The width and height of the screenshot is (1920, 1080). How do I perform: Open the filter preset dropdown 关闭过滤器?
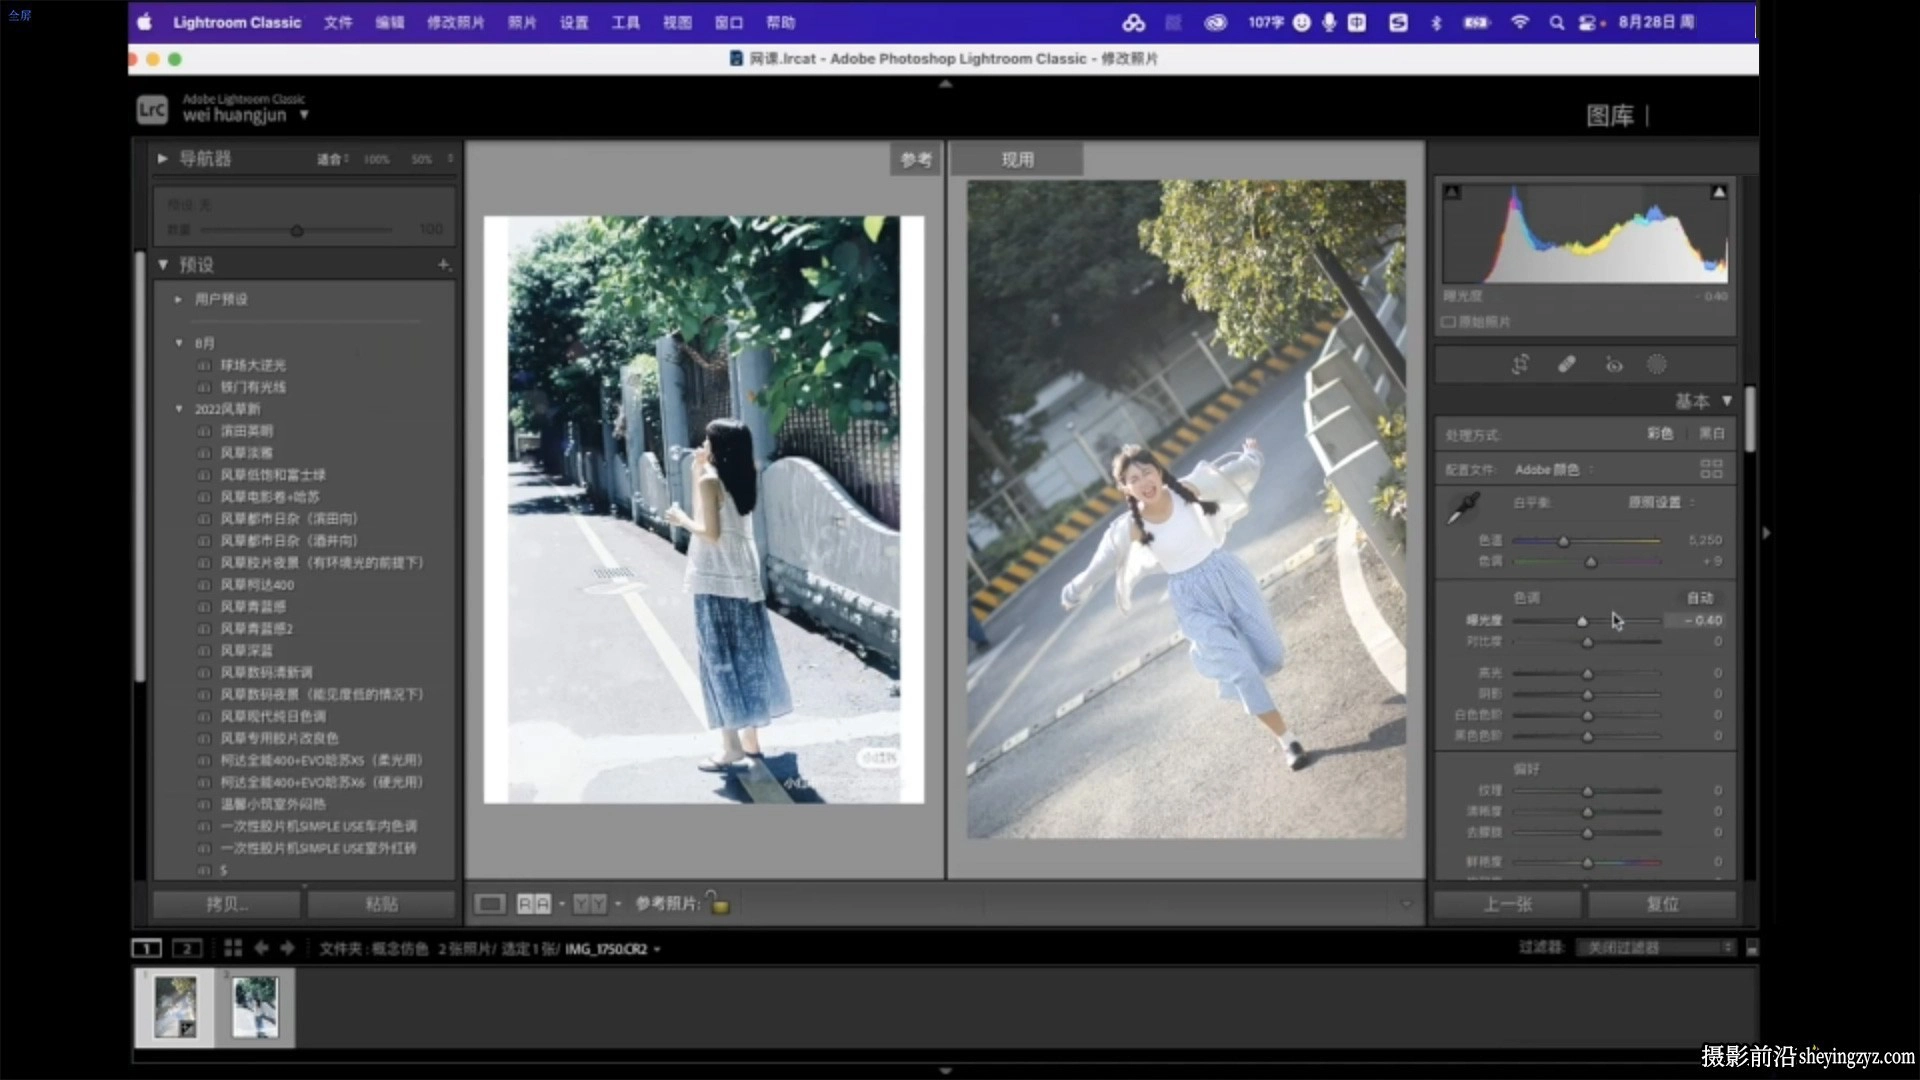tap(1654, 947)
